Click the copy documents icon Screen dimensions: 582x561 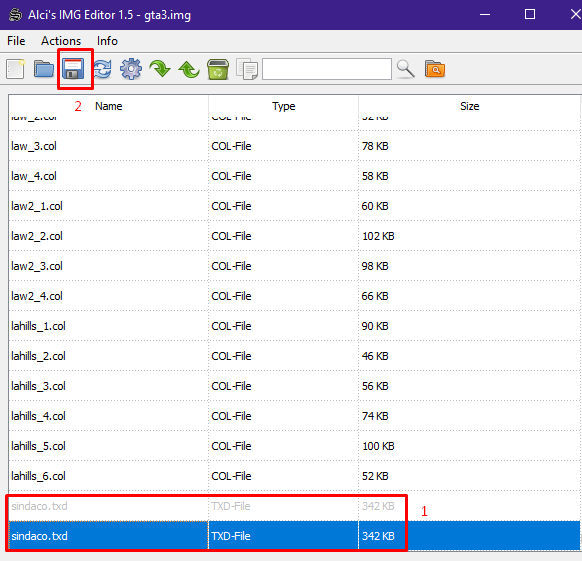(247, 69)
